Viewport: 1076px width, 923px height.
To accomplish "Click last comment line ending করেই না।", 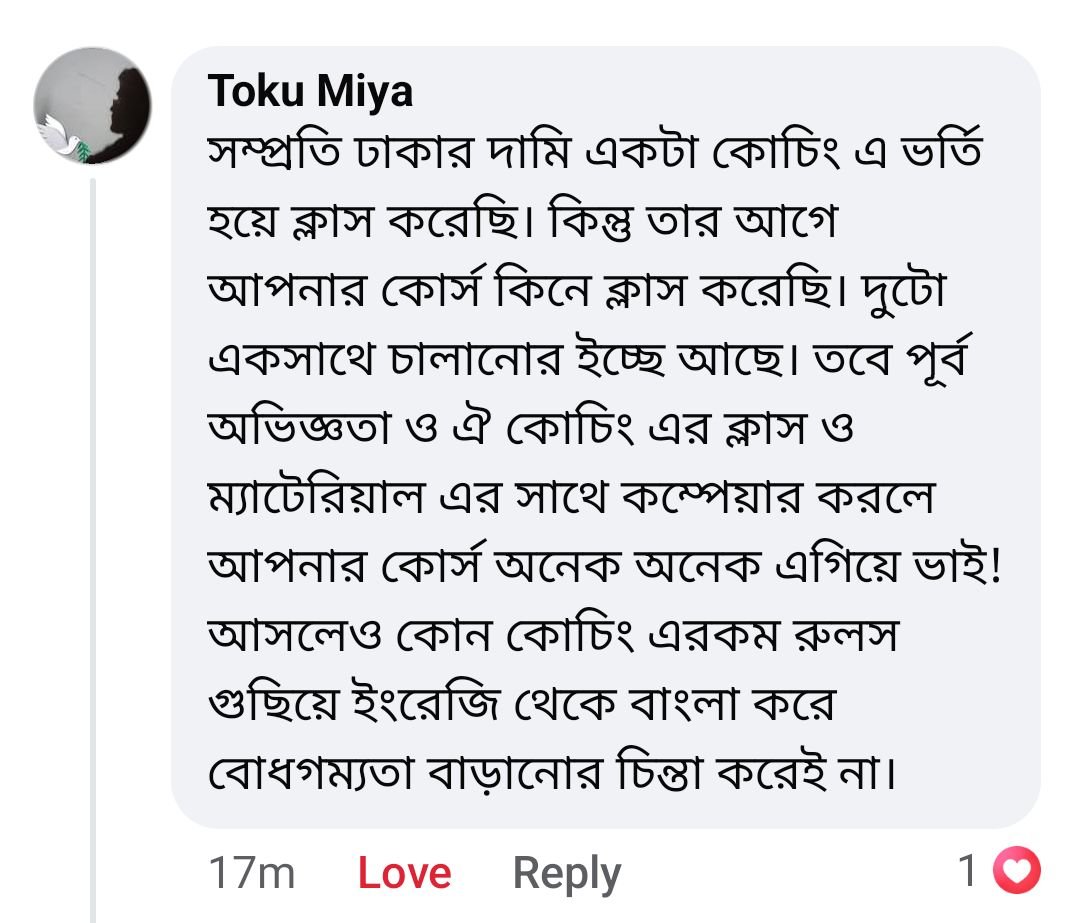I will point(550,771).
